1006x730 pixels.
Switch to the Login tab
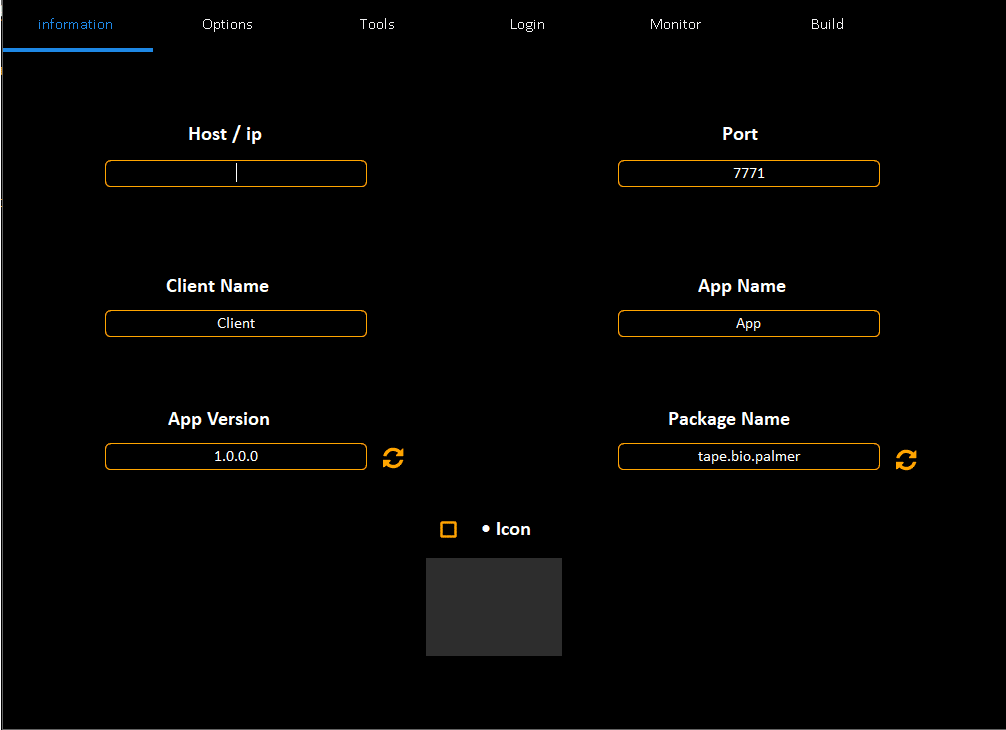(x=527, y=24)
